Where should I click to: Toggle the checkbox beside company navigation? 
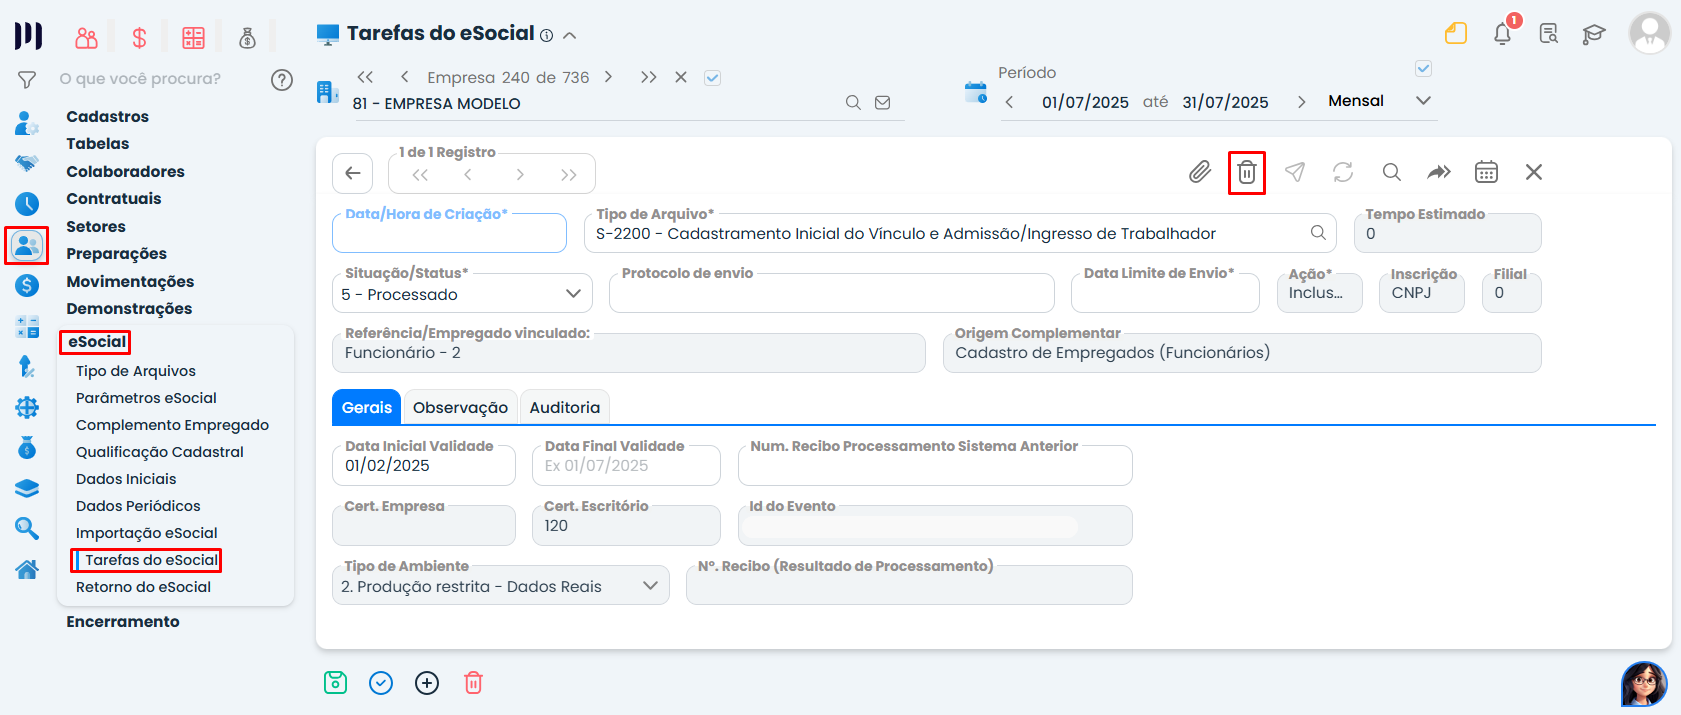[x=712, y=78]
